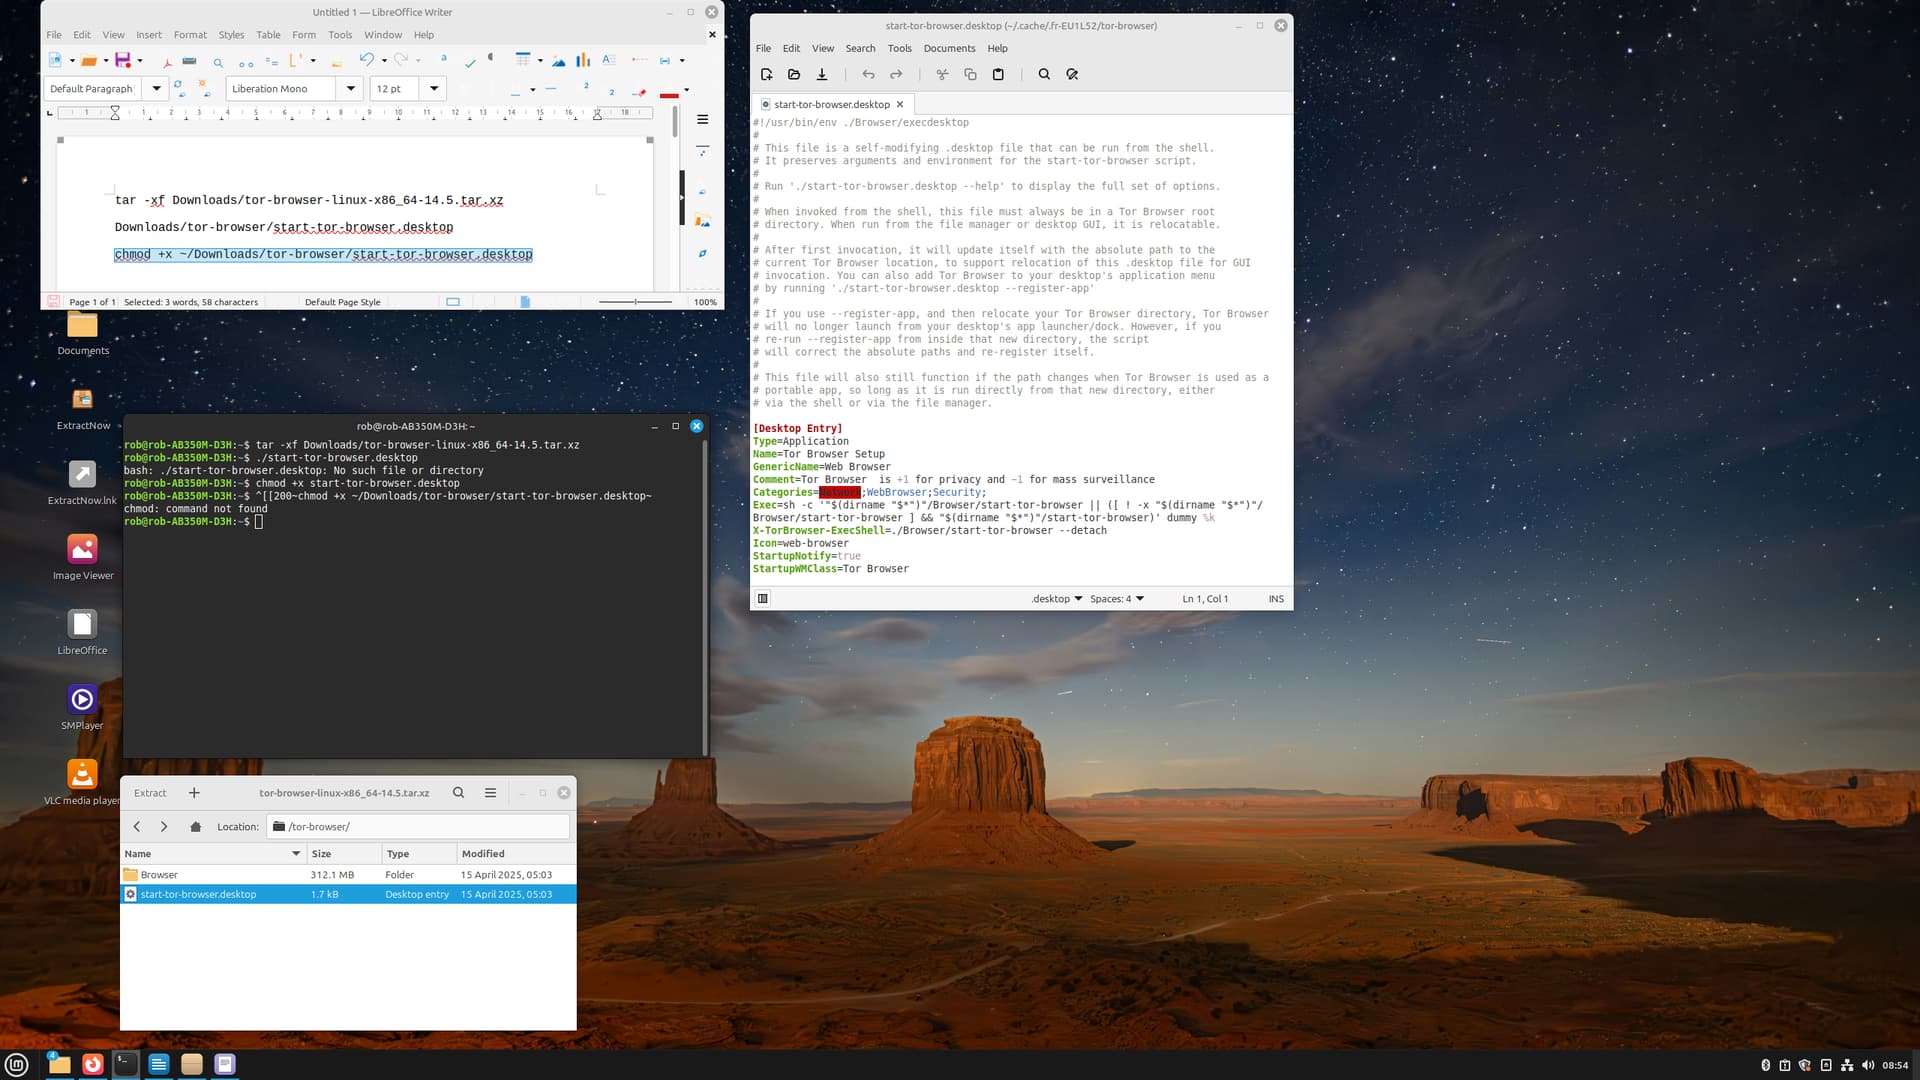Toggle Name column sort arrow in archive manager

click(x=296, y=854)
